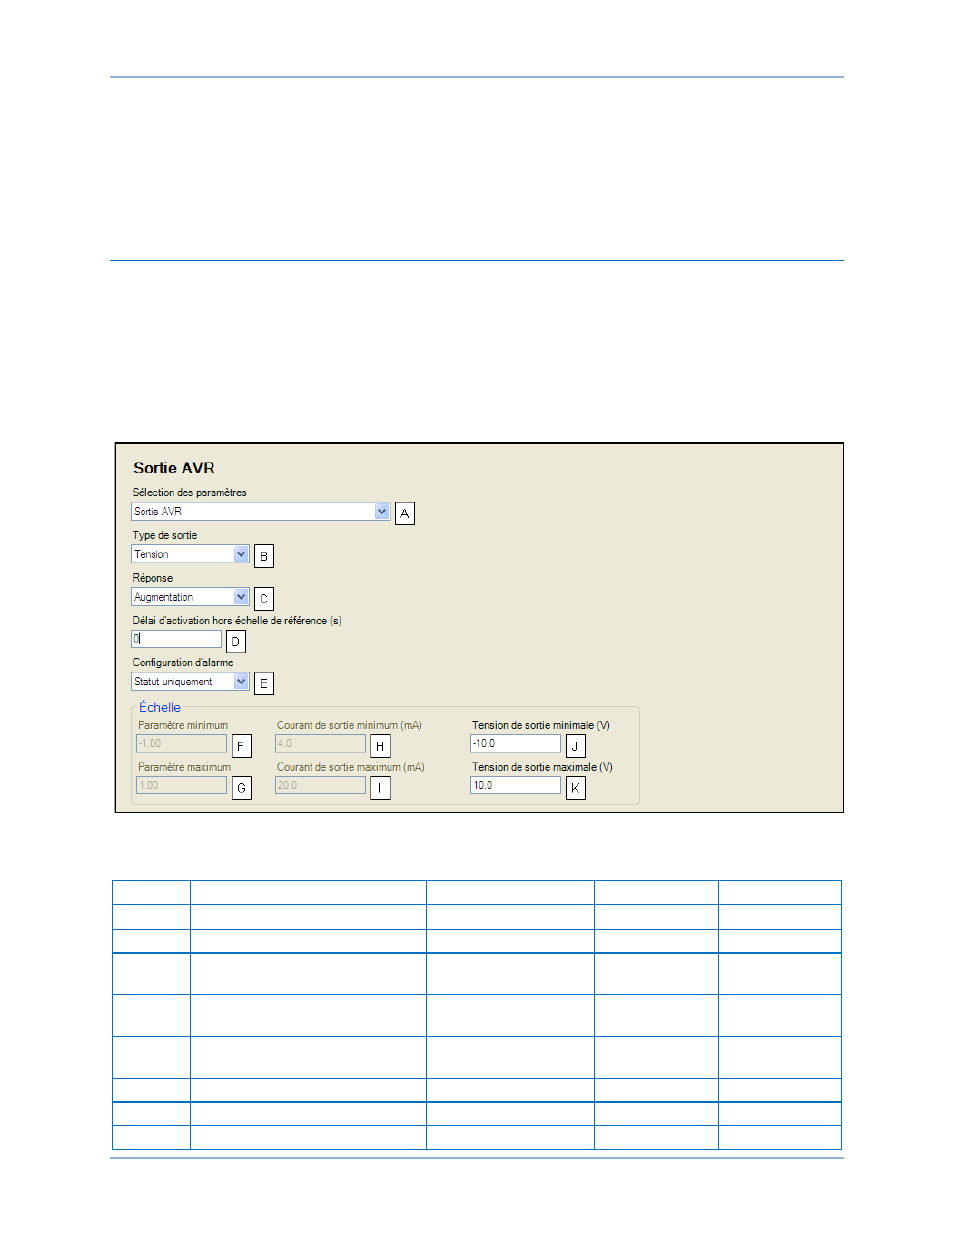
Task: Click the "Courant de sortie maximum (mA)" label
Action: click(351, 767)
